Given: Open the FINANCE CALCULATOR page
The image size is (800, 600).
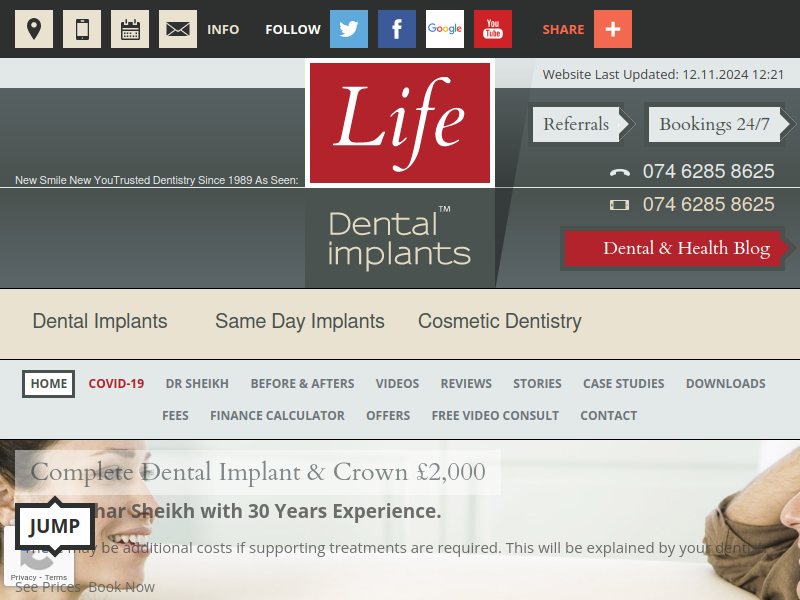Looking at the screenshot, I should [x=278, y=416].
